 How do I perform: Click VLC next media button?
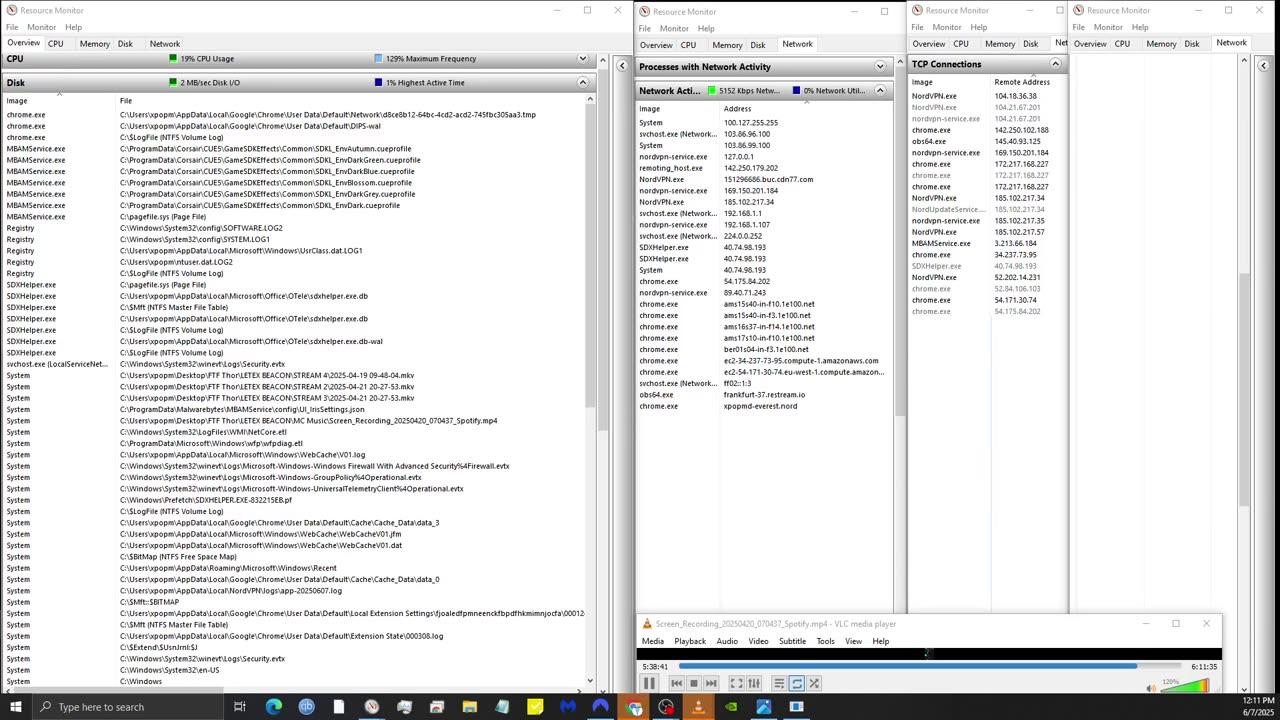click(x=711, y=683)
